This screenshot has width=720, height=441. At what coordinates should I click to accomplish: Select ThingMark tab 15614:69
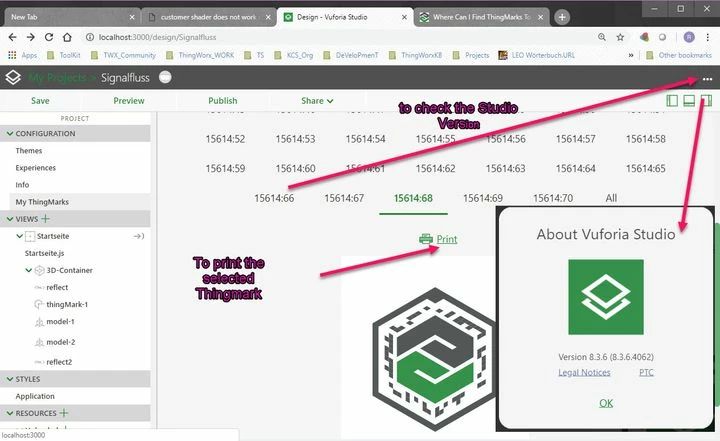(x=483, y=198)
